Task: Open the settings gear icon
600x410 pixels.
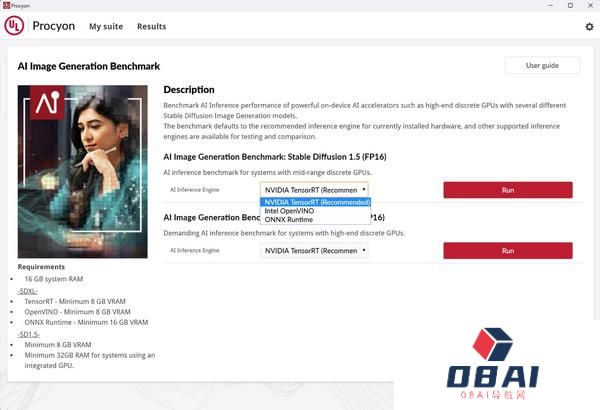Action: [589, 27]
